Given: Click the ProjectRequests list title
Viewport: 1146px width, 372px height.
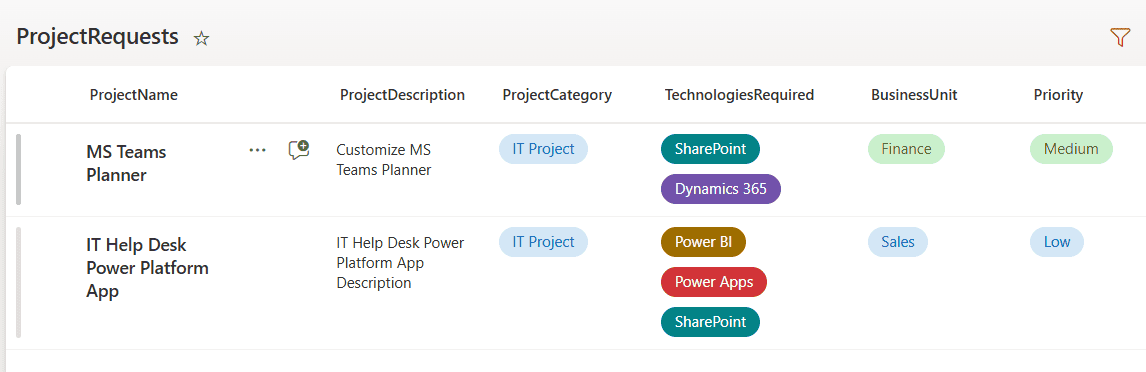Looking at the screenshot, I should coord(97,37).
